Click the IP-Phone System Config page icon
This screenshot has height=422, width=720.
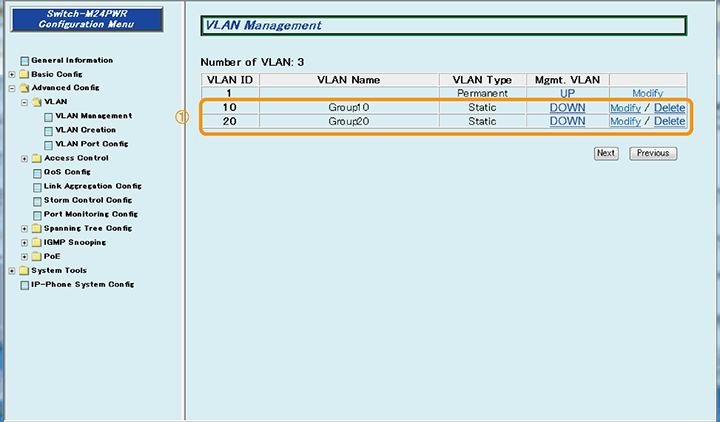coord(24,285)
